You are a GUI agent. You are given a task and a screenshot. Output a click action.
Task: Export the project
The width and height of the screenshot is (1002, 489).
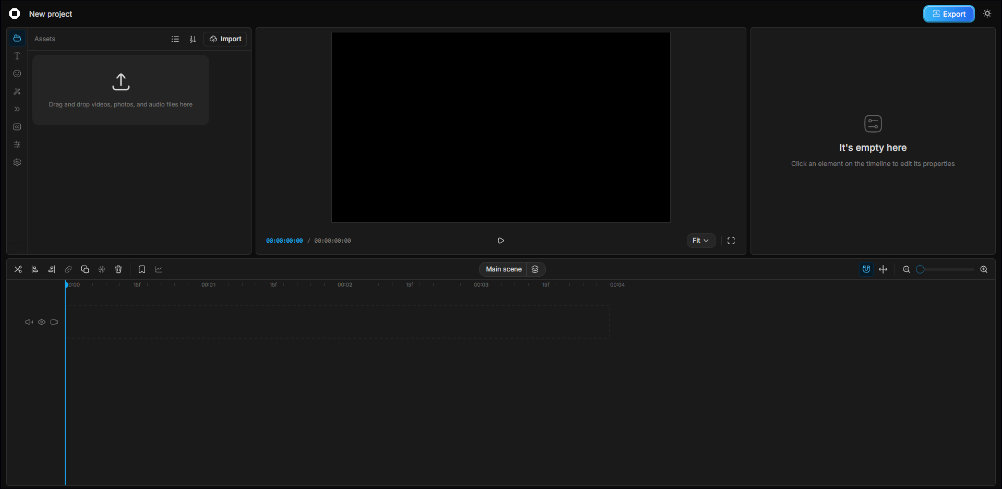(948, 14)
